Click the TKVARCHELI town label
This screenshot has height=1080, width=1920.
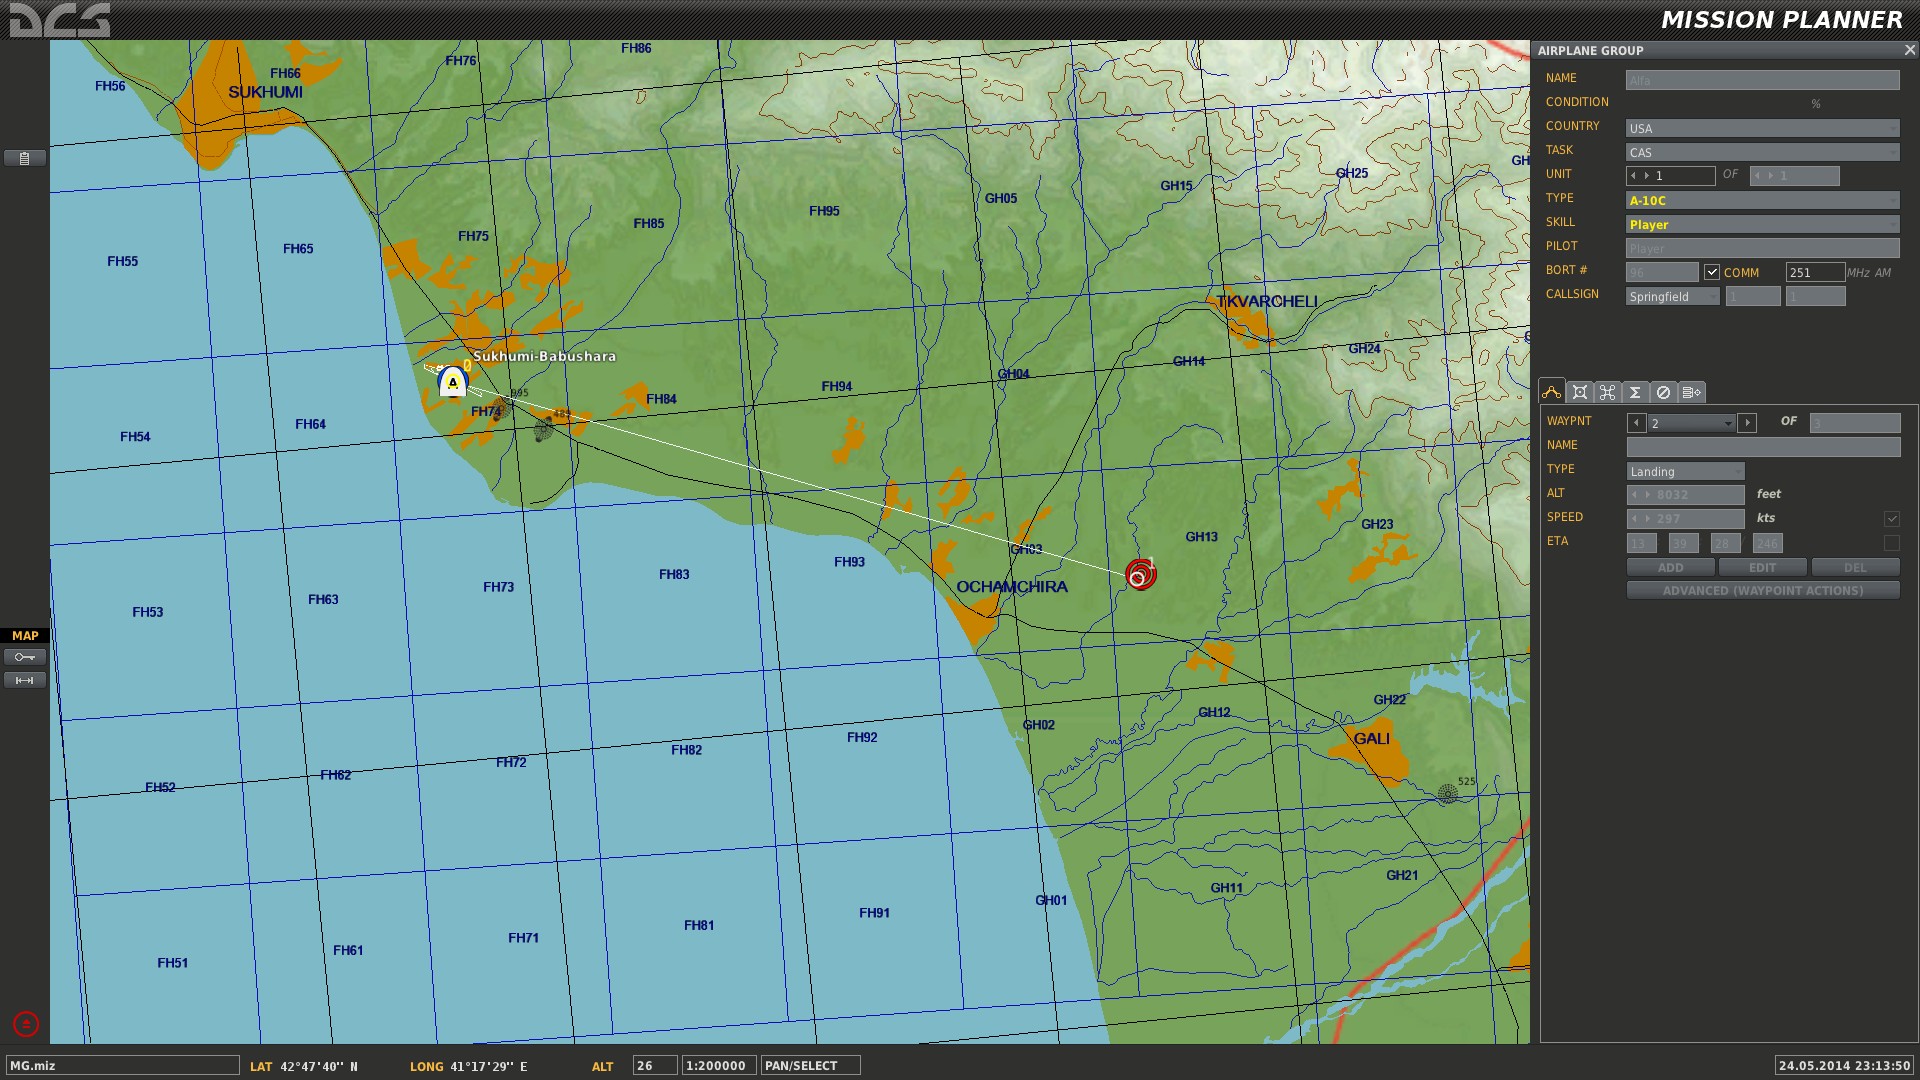(x=1267, y=301)
